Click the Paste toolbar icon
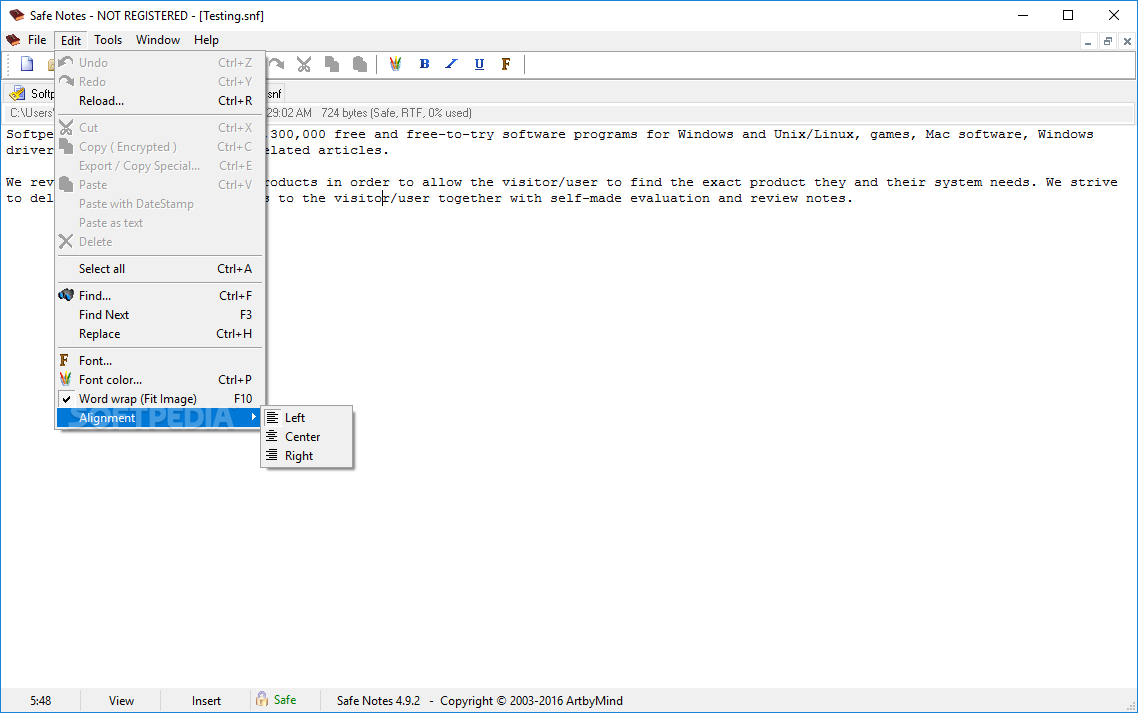1138x713 pixels. coord(359,65)
